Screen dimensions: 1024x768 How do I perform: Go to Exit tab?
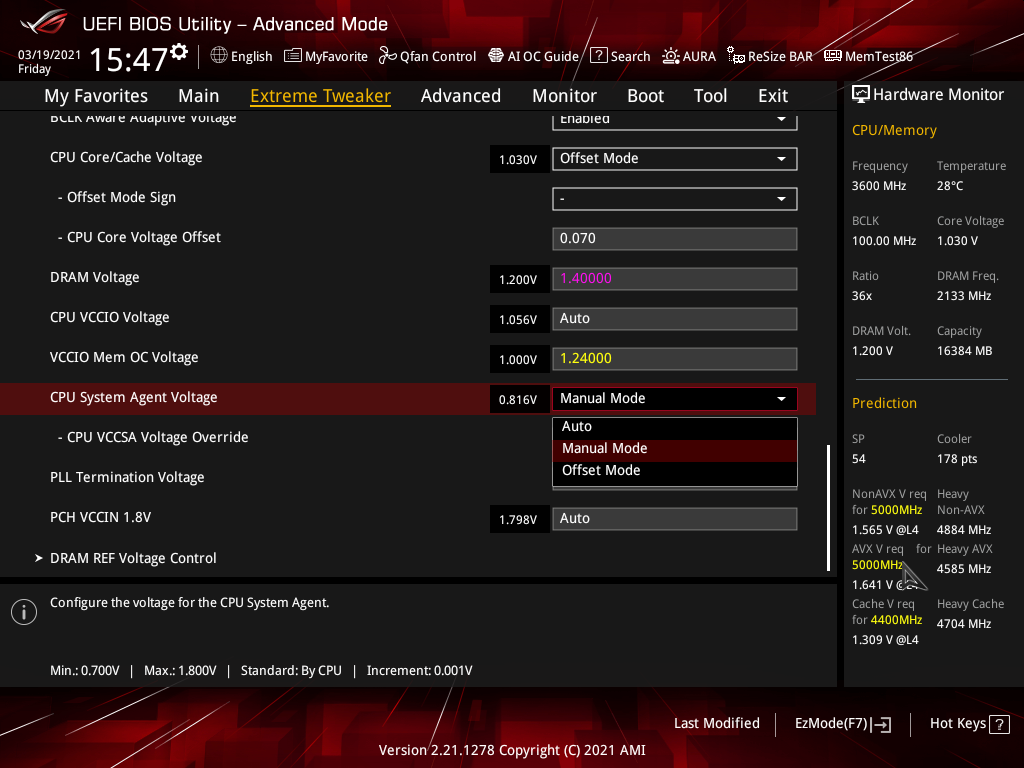773,95
